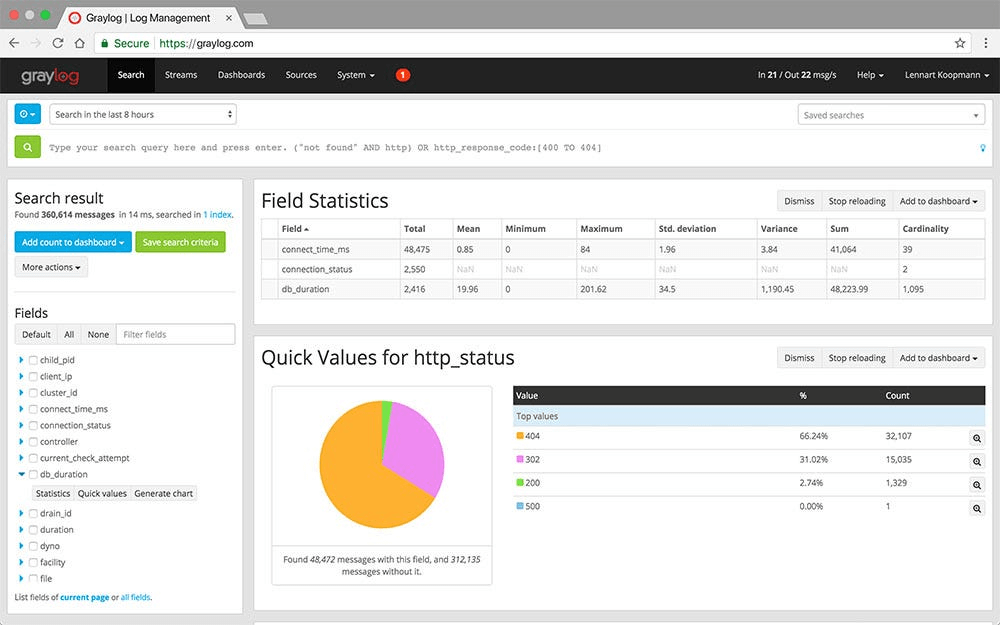Open the 'Search in the last 8 hours' dropdown
This screenshot has height=625, width=1000.
[143, 113]
